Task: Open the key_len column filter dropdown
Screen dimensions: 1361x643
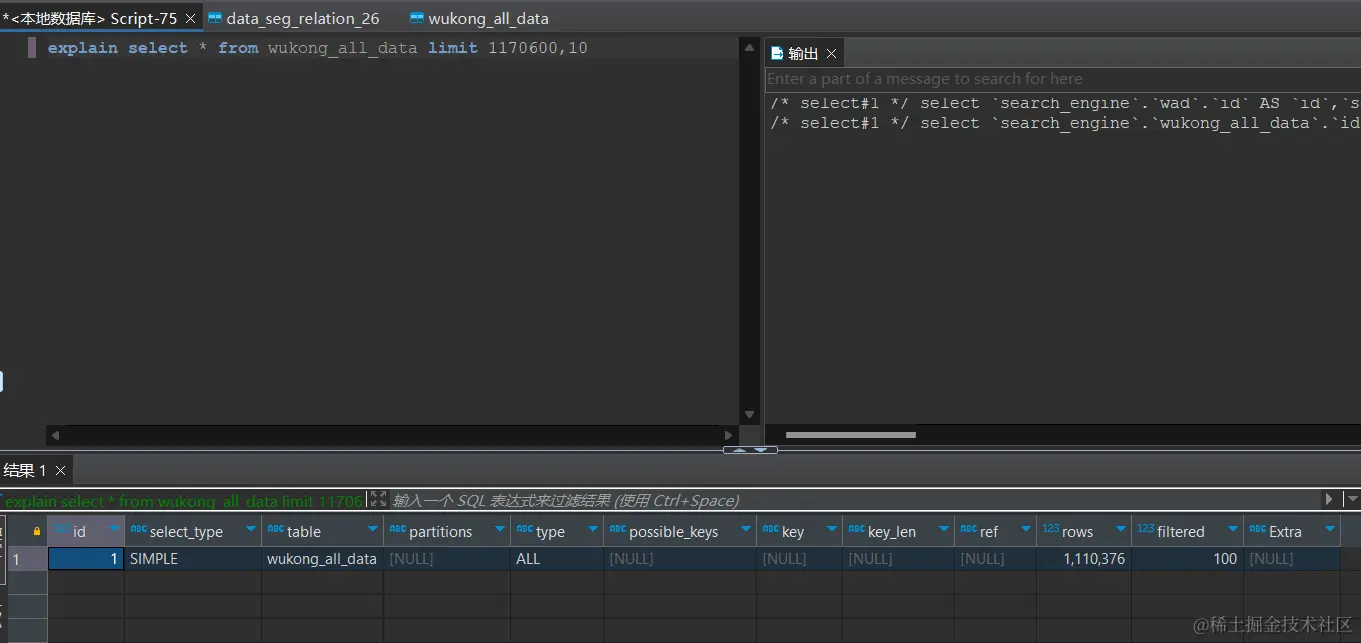Action: click(x=944, y=529)
